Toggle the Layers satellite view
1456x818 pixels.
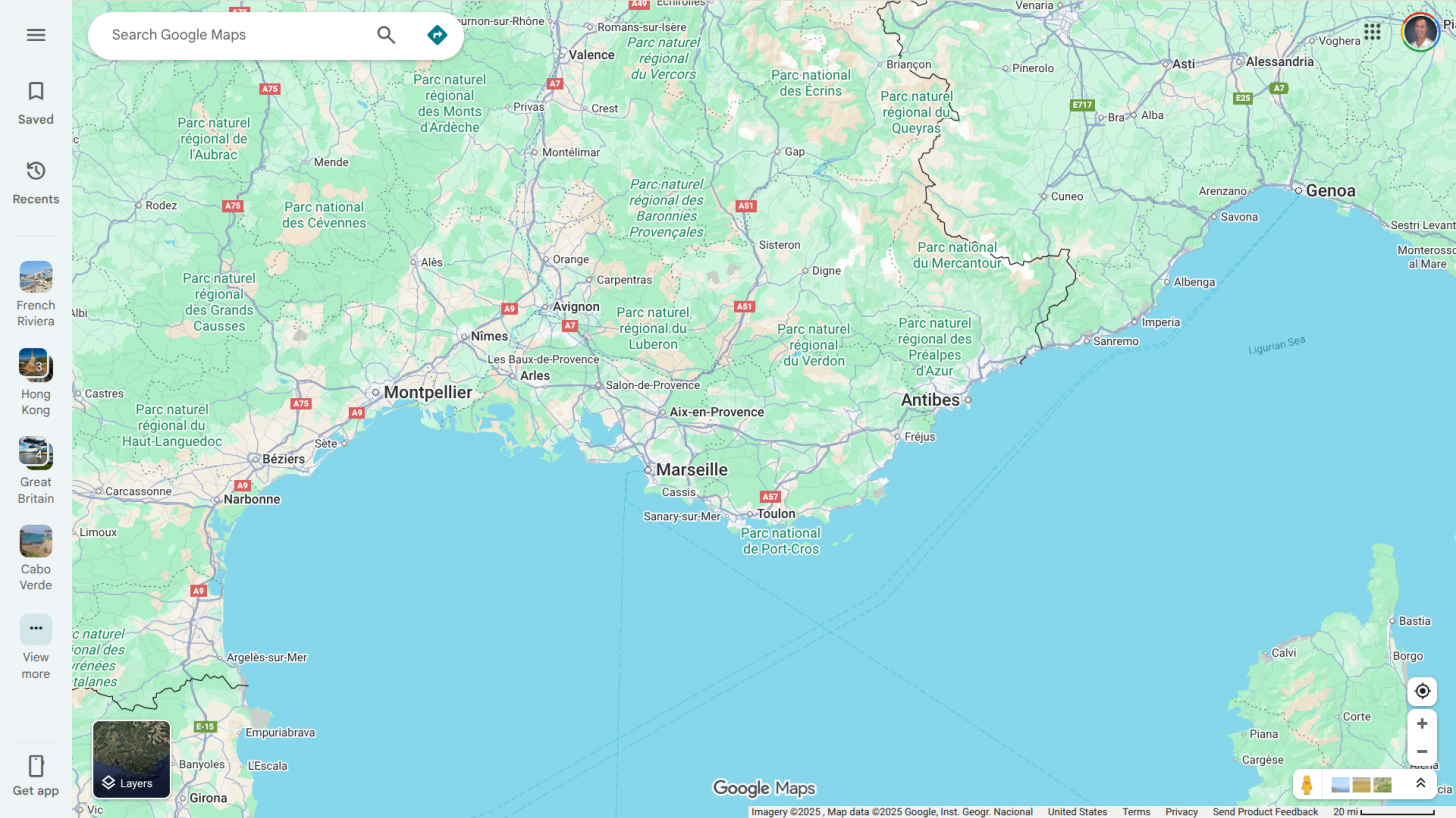132,760
